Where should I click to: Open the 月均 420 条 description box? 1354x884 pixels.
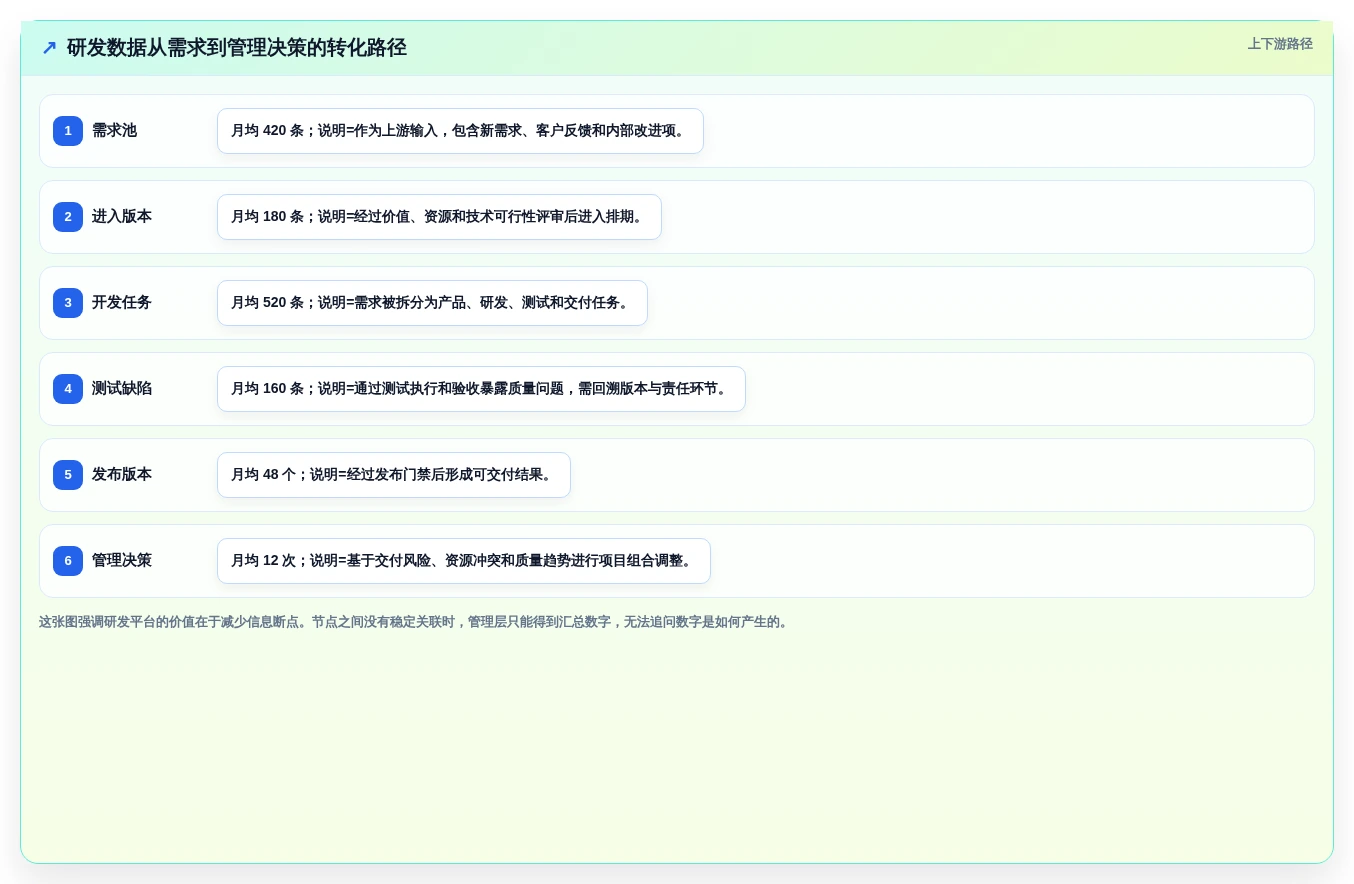(x=460, y=131)
